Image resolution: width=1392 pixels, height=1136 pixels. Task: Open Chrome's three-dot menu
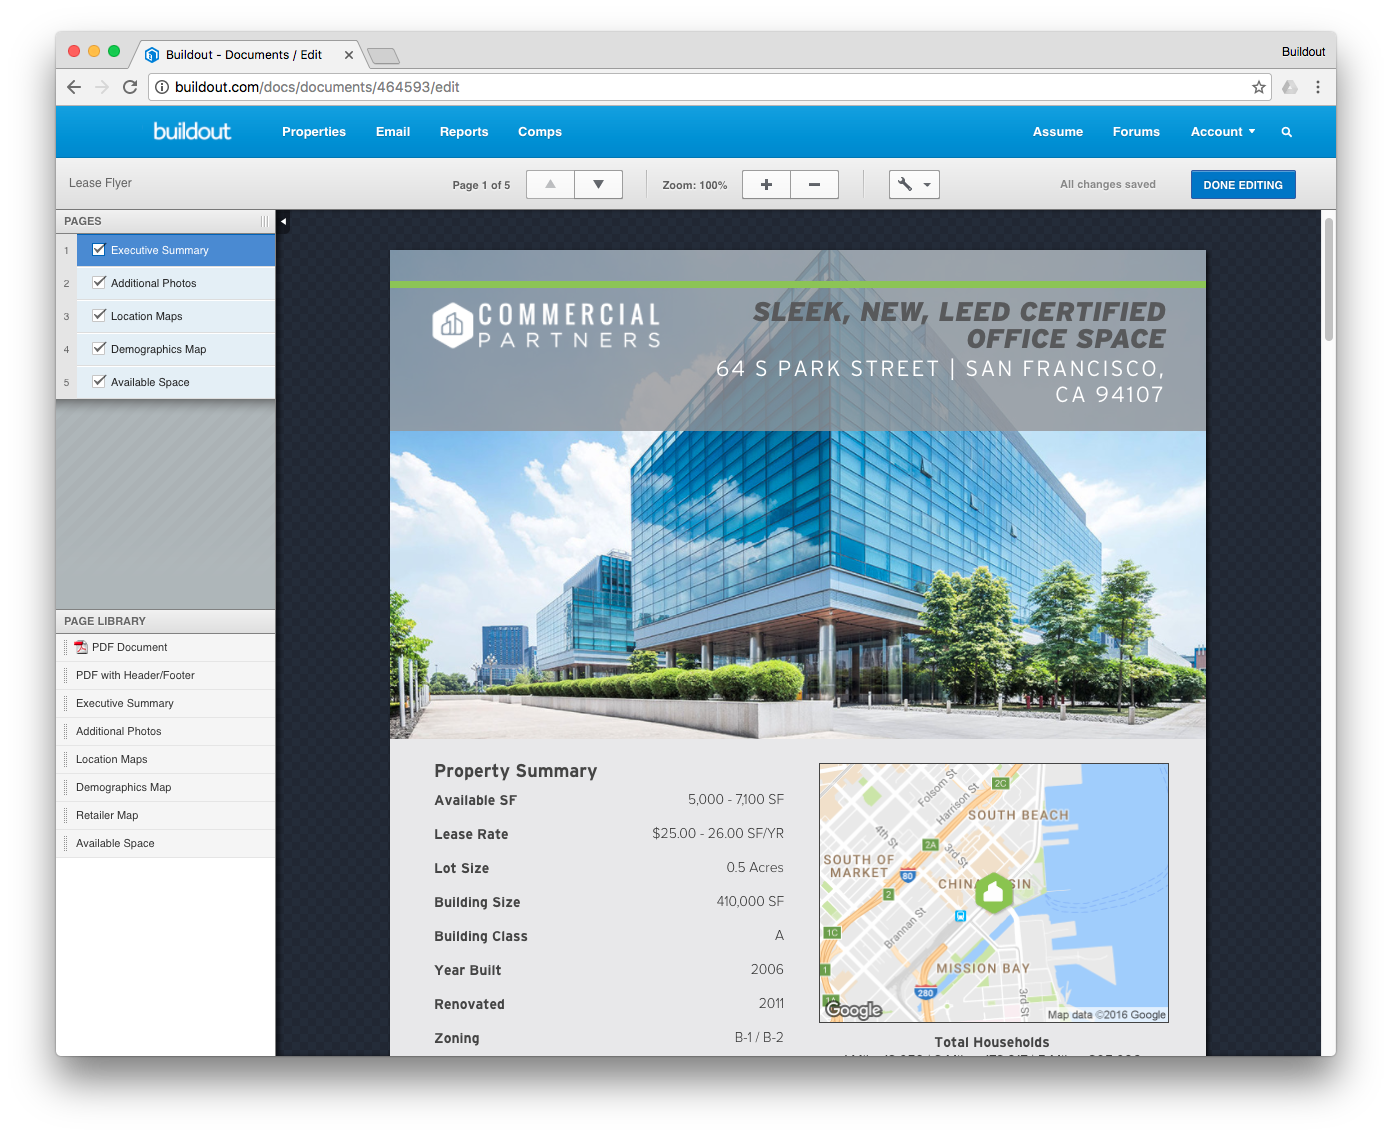[x=1317, y=87]
